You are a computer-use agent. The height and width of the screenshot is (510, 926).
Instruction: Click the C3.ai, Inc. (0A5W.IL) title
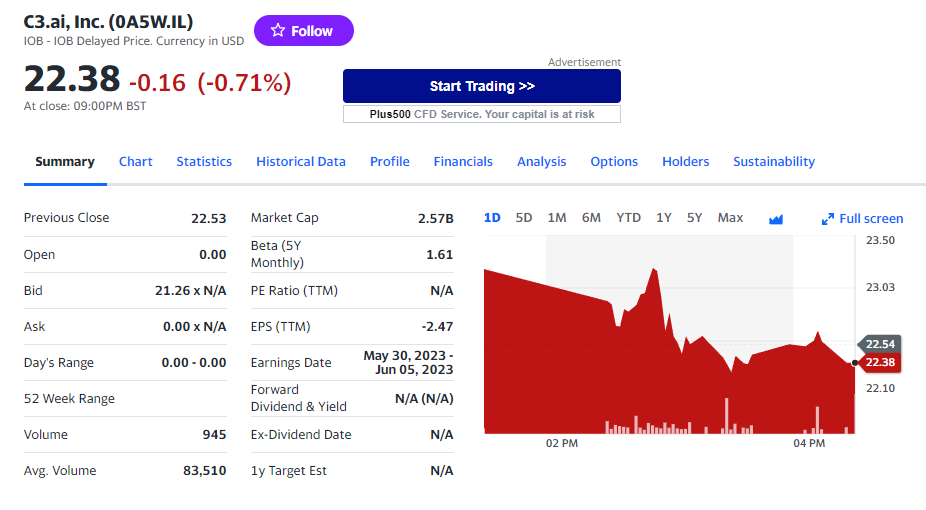[x=108, y=22]
